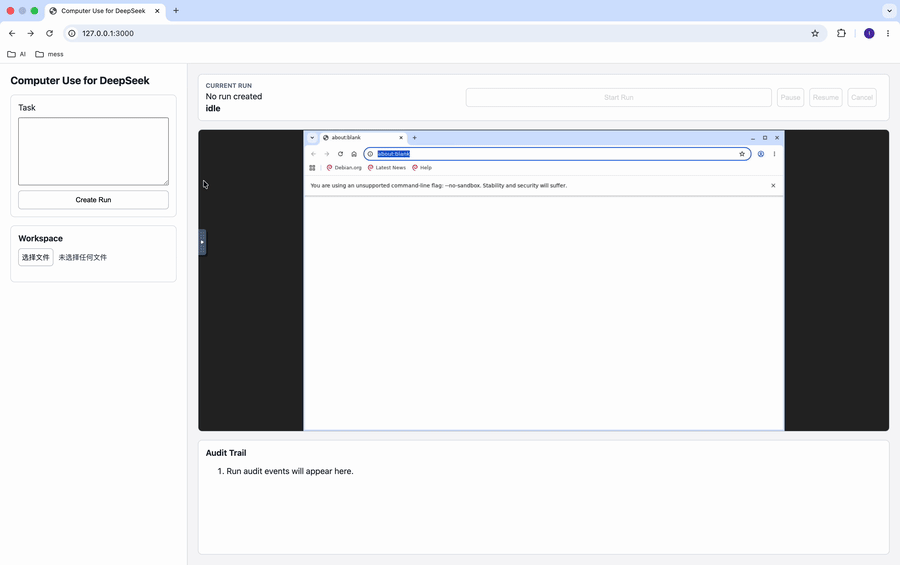Open the Debian.org bookmark

point(344,168)
